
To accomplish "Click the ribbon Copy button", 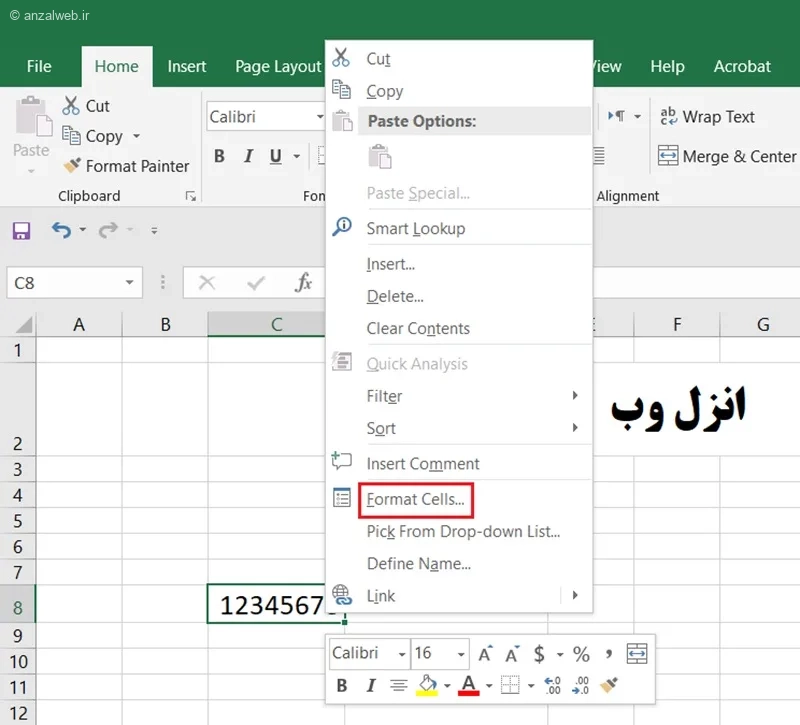I will click(x=92, y=136).
